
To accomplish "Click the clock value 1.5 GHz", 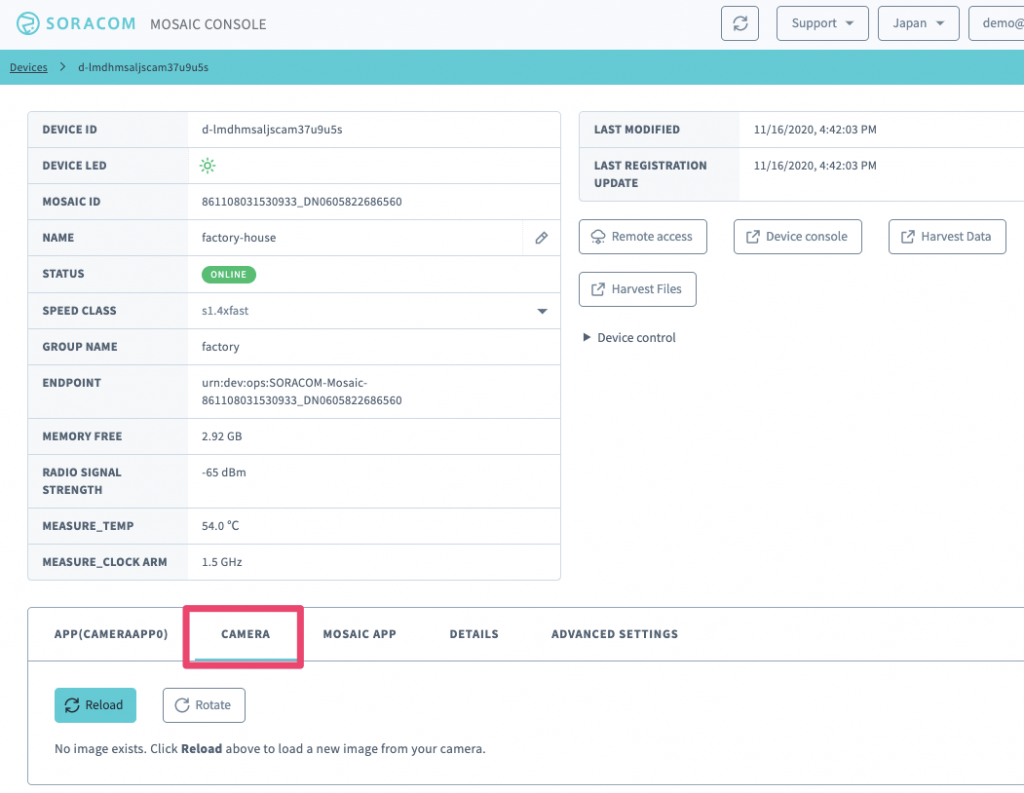I will (x=221, y=562).
